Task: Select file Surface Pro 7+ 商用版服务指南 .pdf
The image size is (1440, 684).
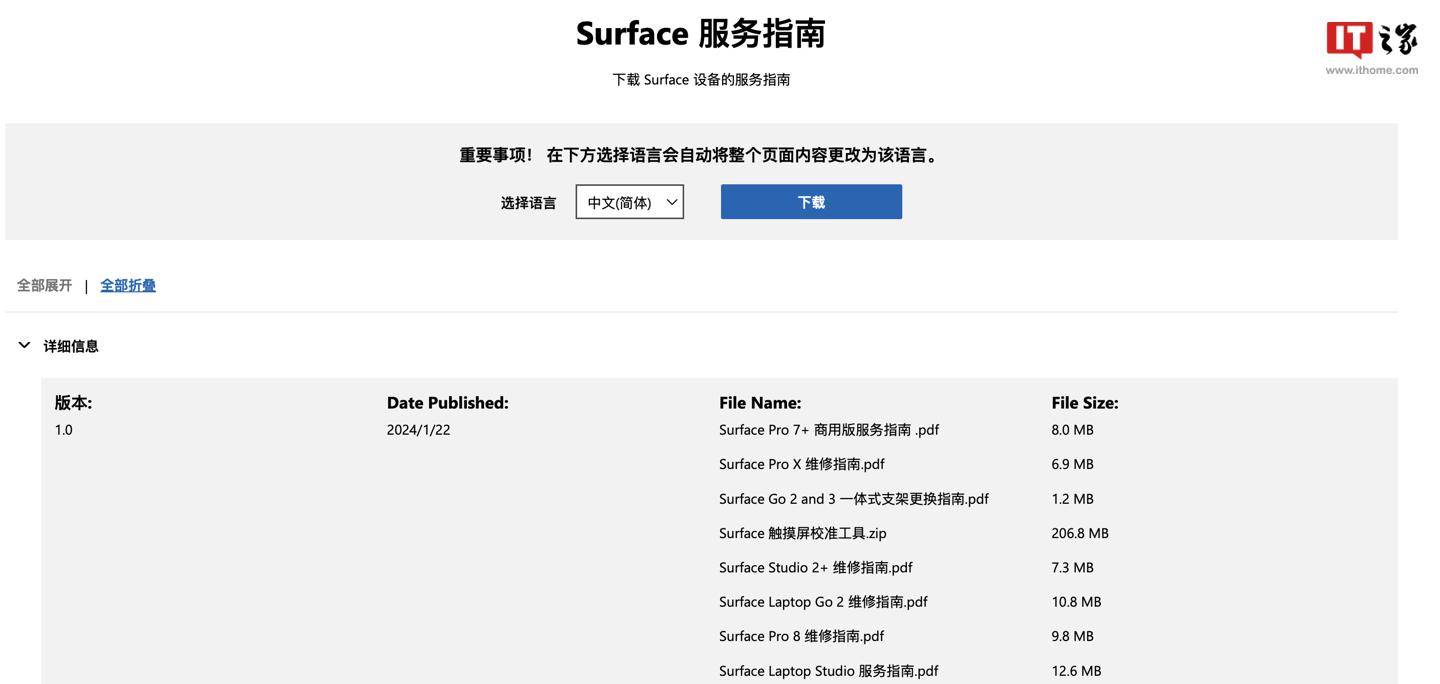Action: pyautogui.click(x=829, y=430)
